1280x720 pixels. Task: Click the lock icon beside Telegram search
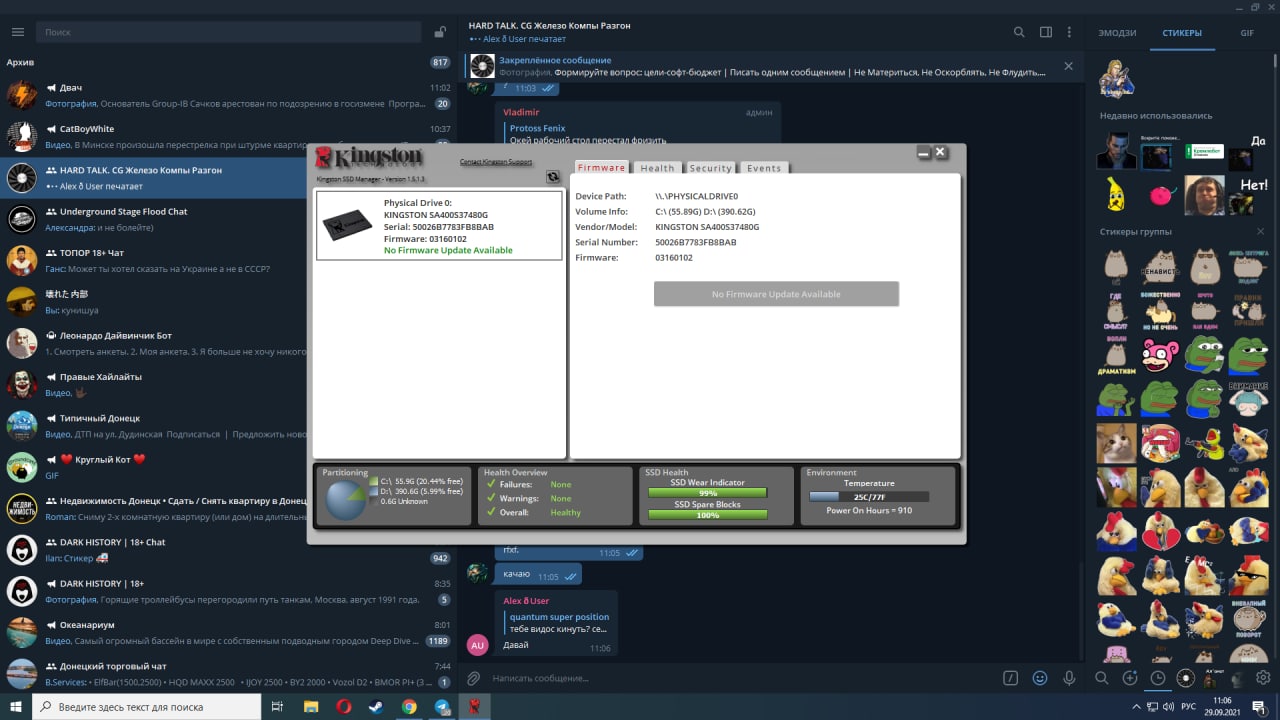(x=440, y=32)
